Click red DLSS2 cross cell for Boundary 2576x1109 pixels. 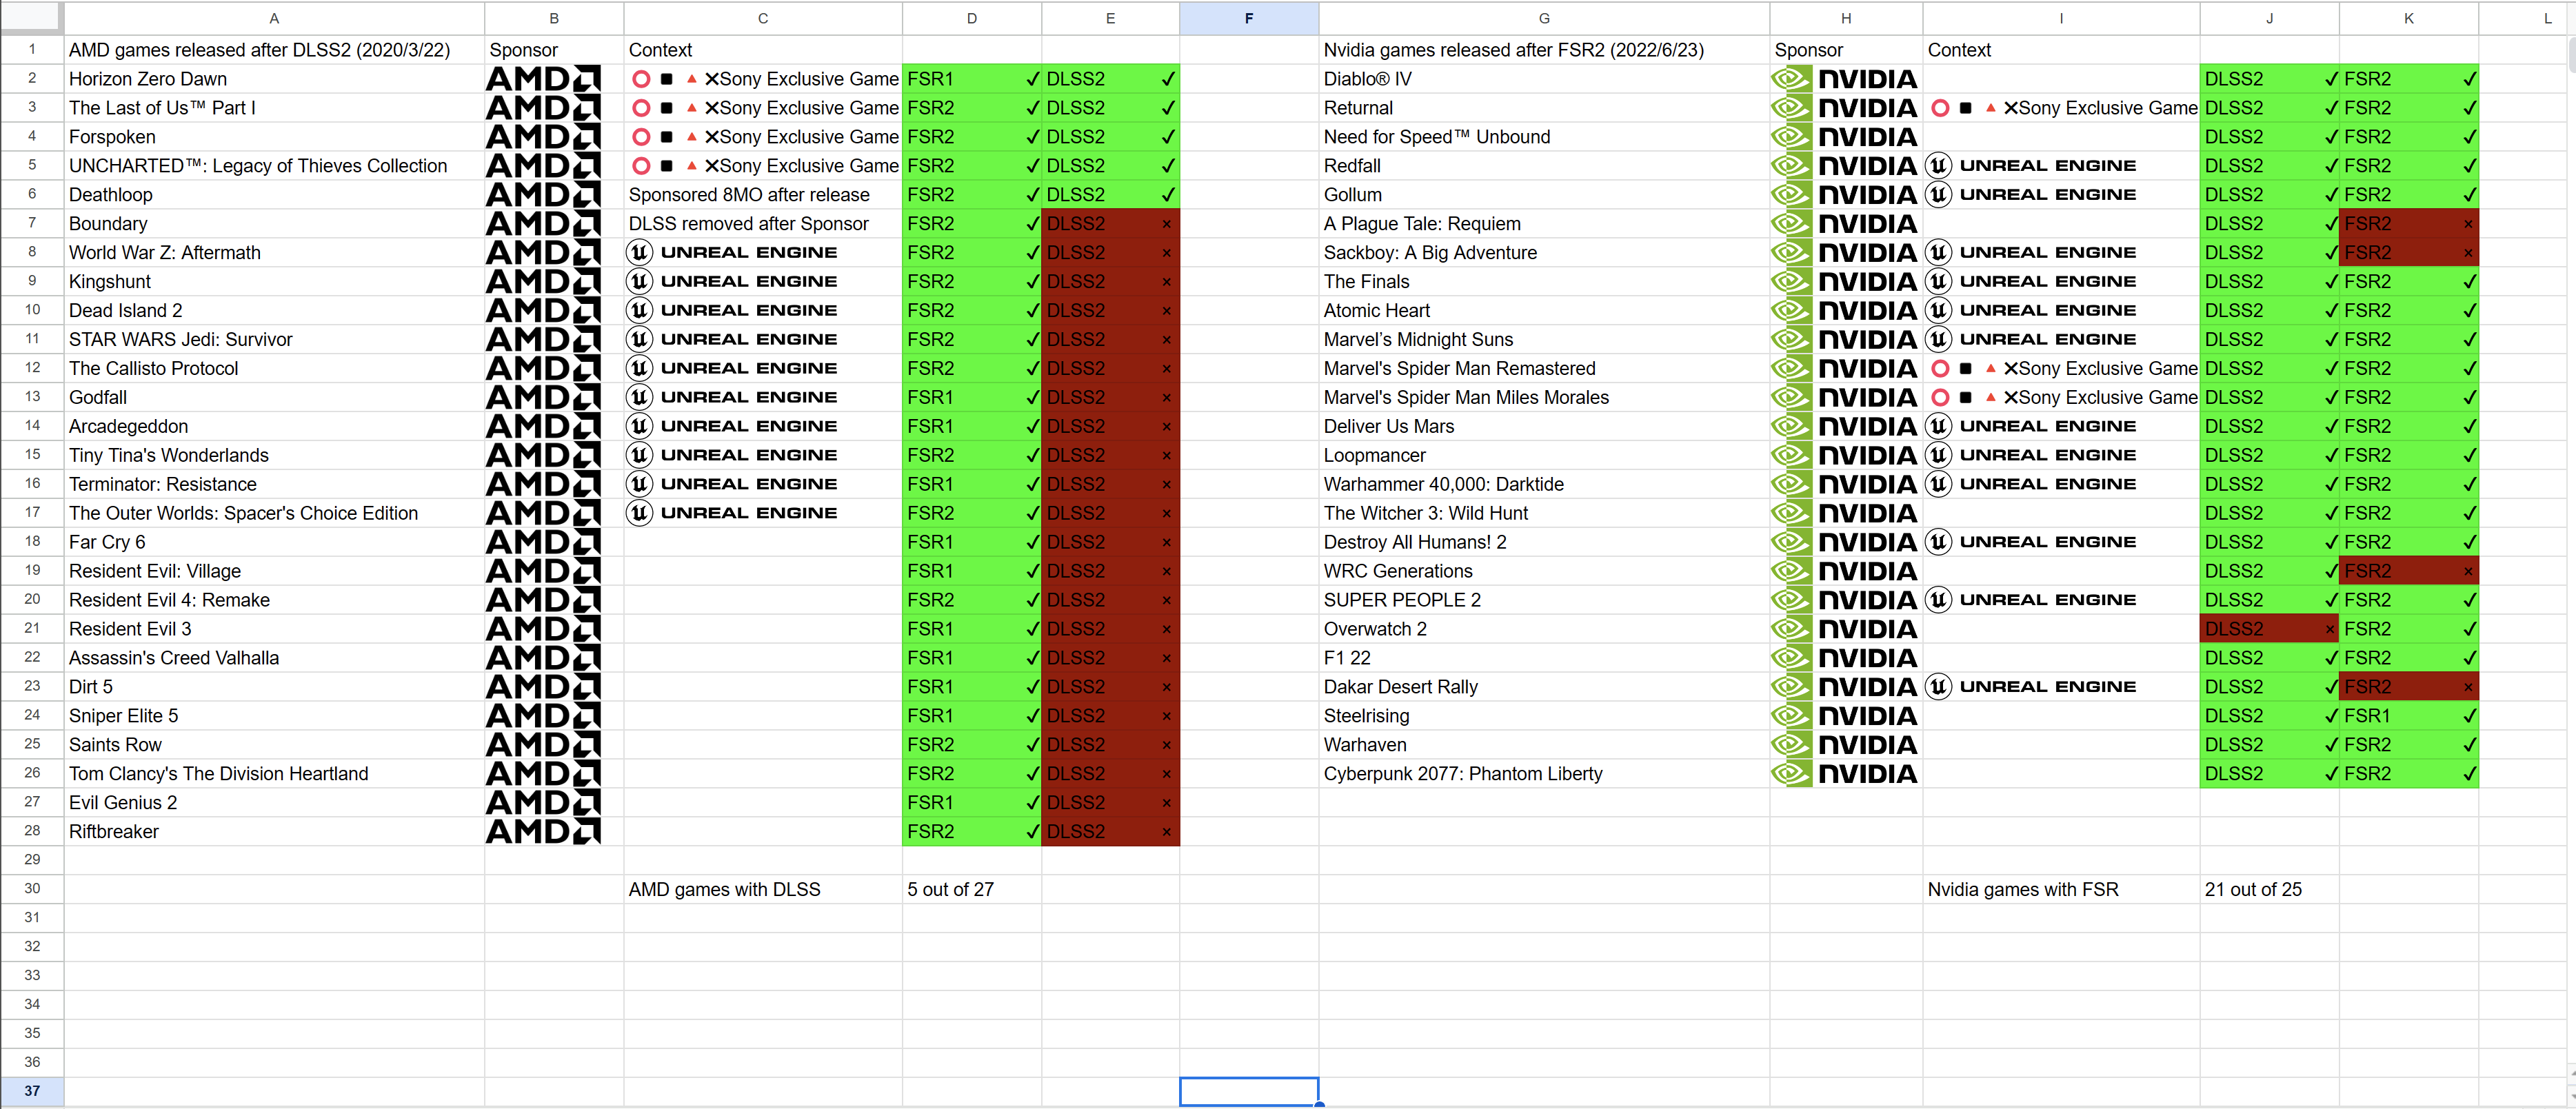1110,224
